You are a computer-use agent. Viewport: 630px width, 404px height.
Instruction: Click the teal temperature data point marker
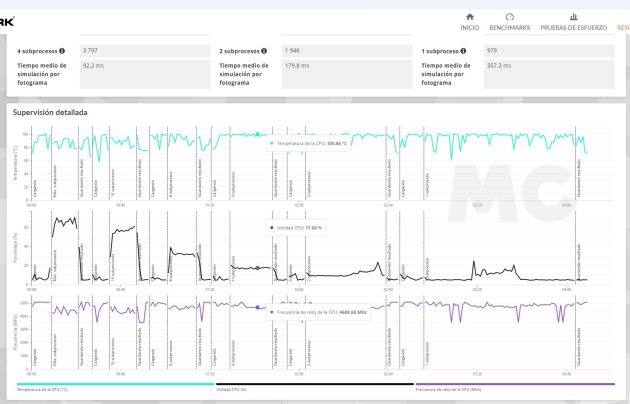tap(258, 134)
